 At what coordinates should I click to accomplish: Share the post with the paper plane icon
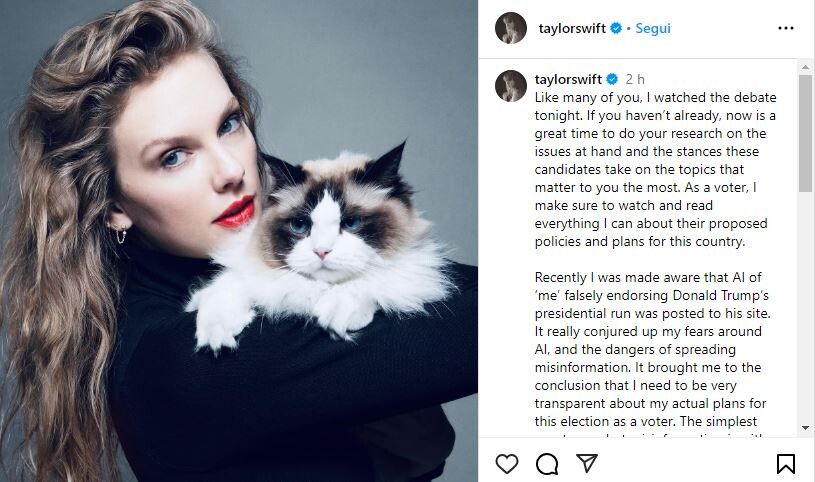(x=587, y=463)
